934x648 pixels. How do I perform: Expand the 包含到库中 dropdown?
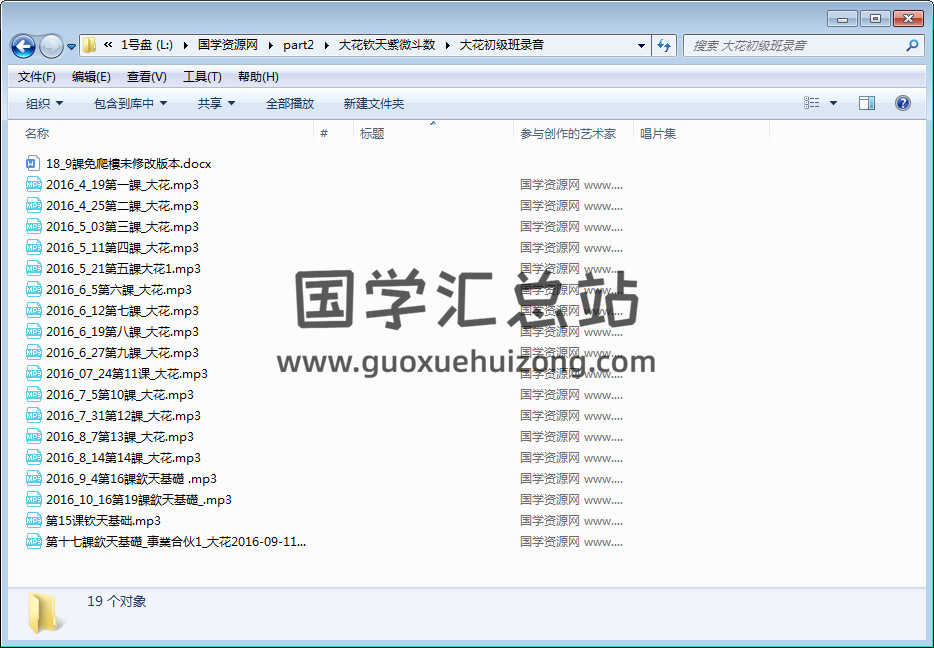click(130, 104)
